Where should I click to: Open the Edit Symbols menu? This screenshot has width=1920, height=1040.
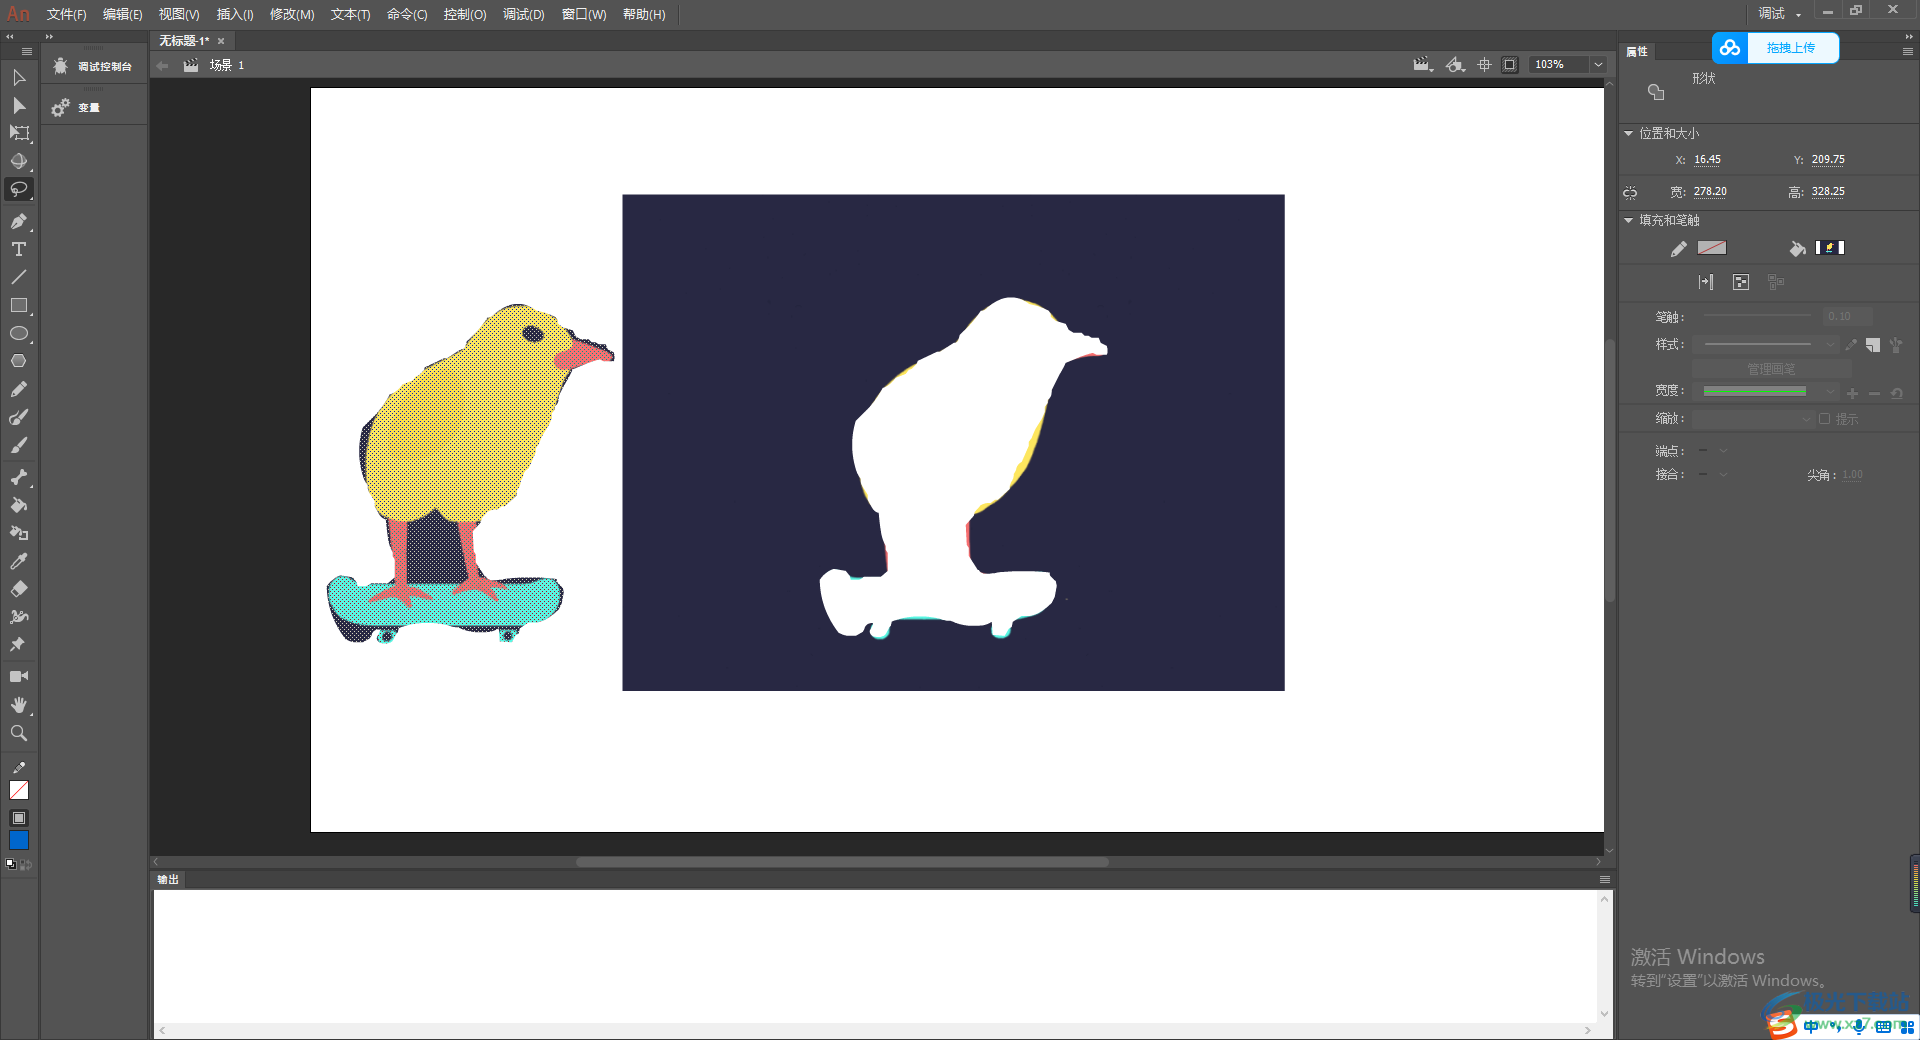click(1455, 65)
